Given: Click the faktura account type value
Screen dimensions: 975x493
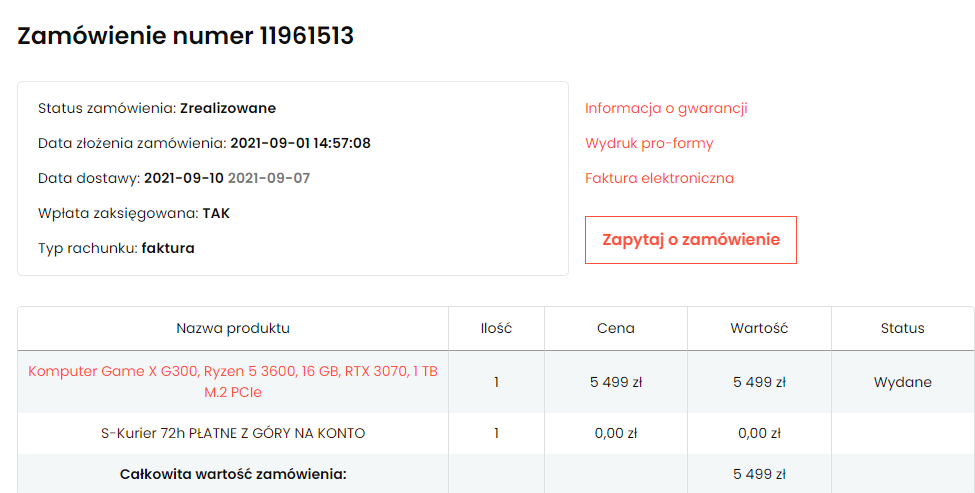Looking at the screenshot, I should click(x=168, y=248).
